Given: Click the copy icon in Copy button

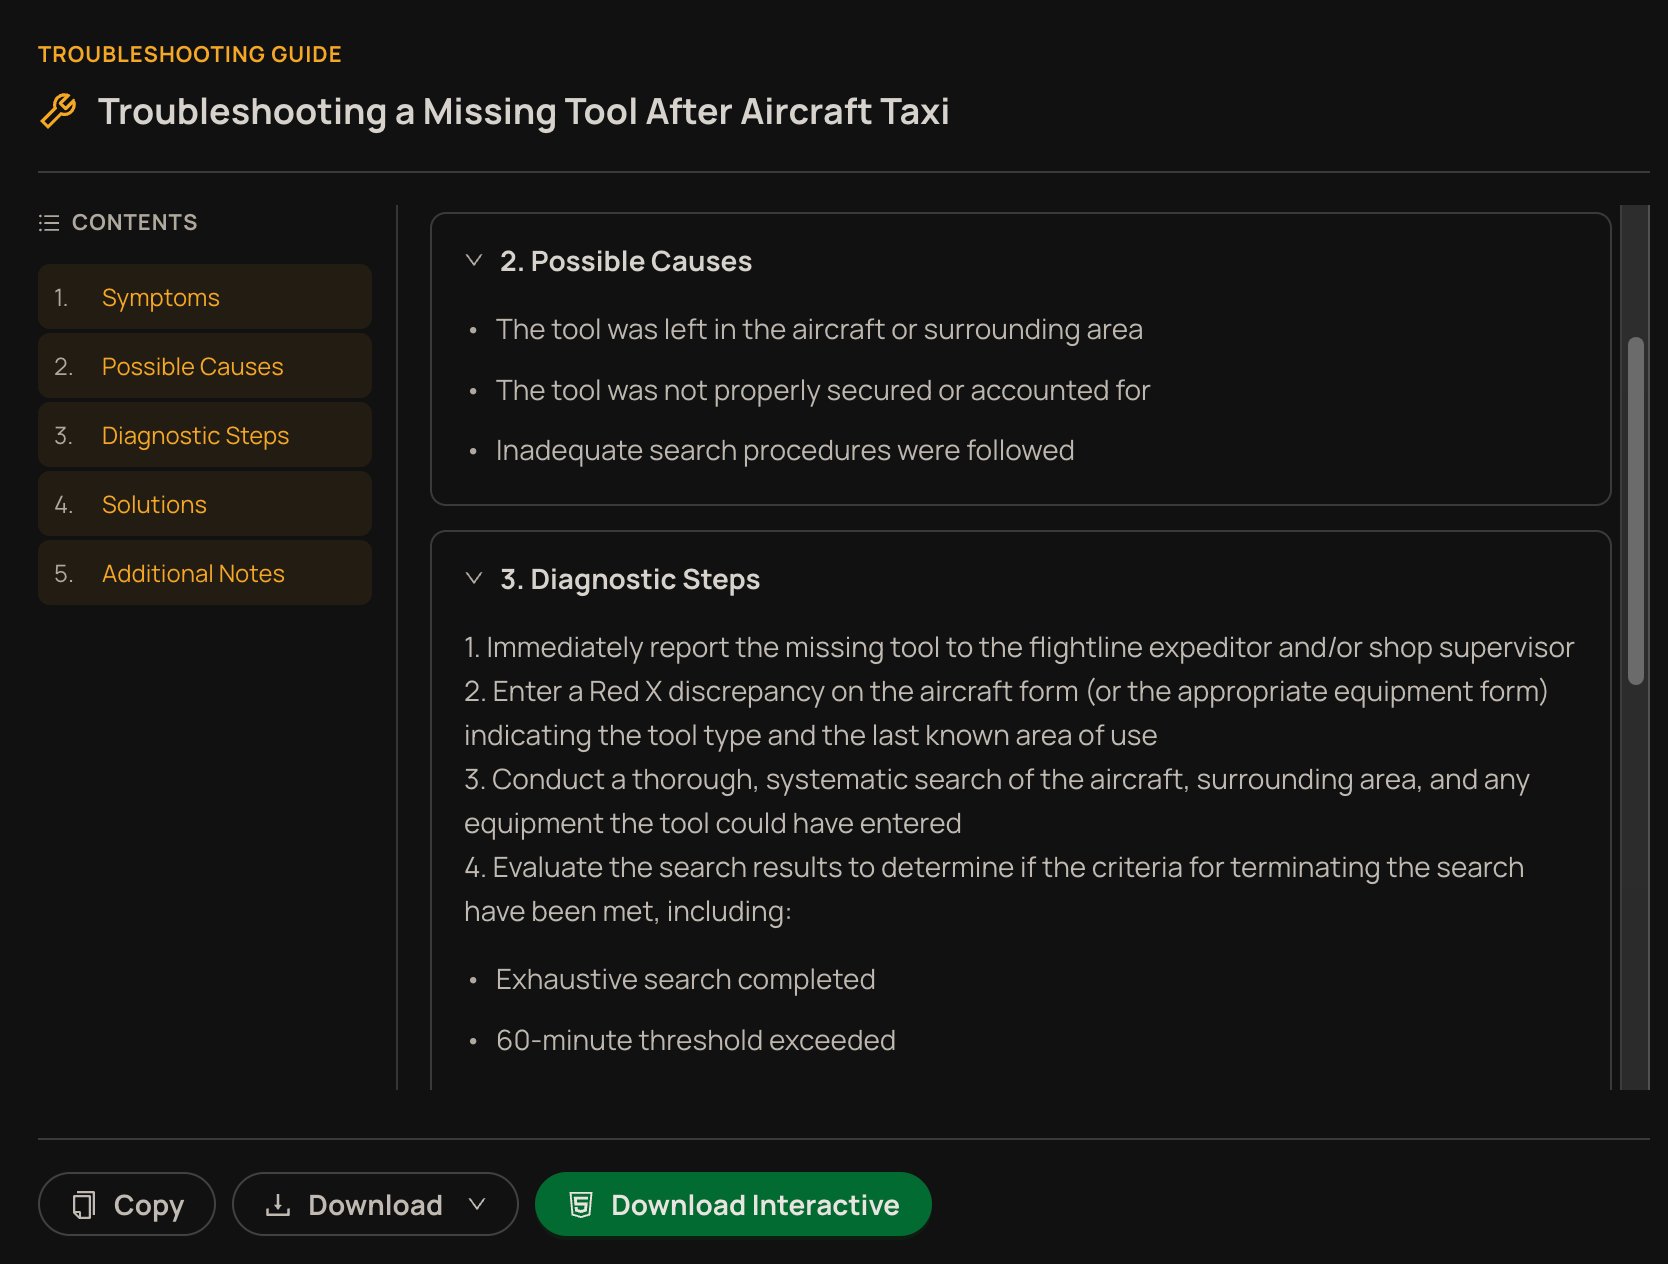Looking at the screenshot, I should (84, 1205).
